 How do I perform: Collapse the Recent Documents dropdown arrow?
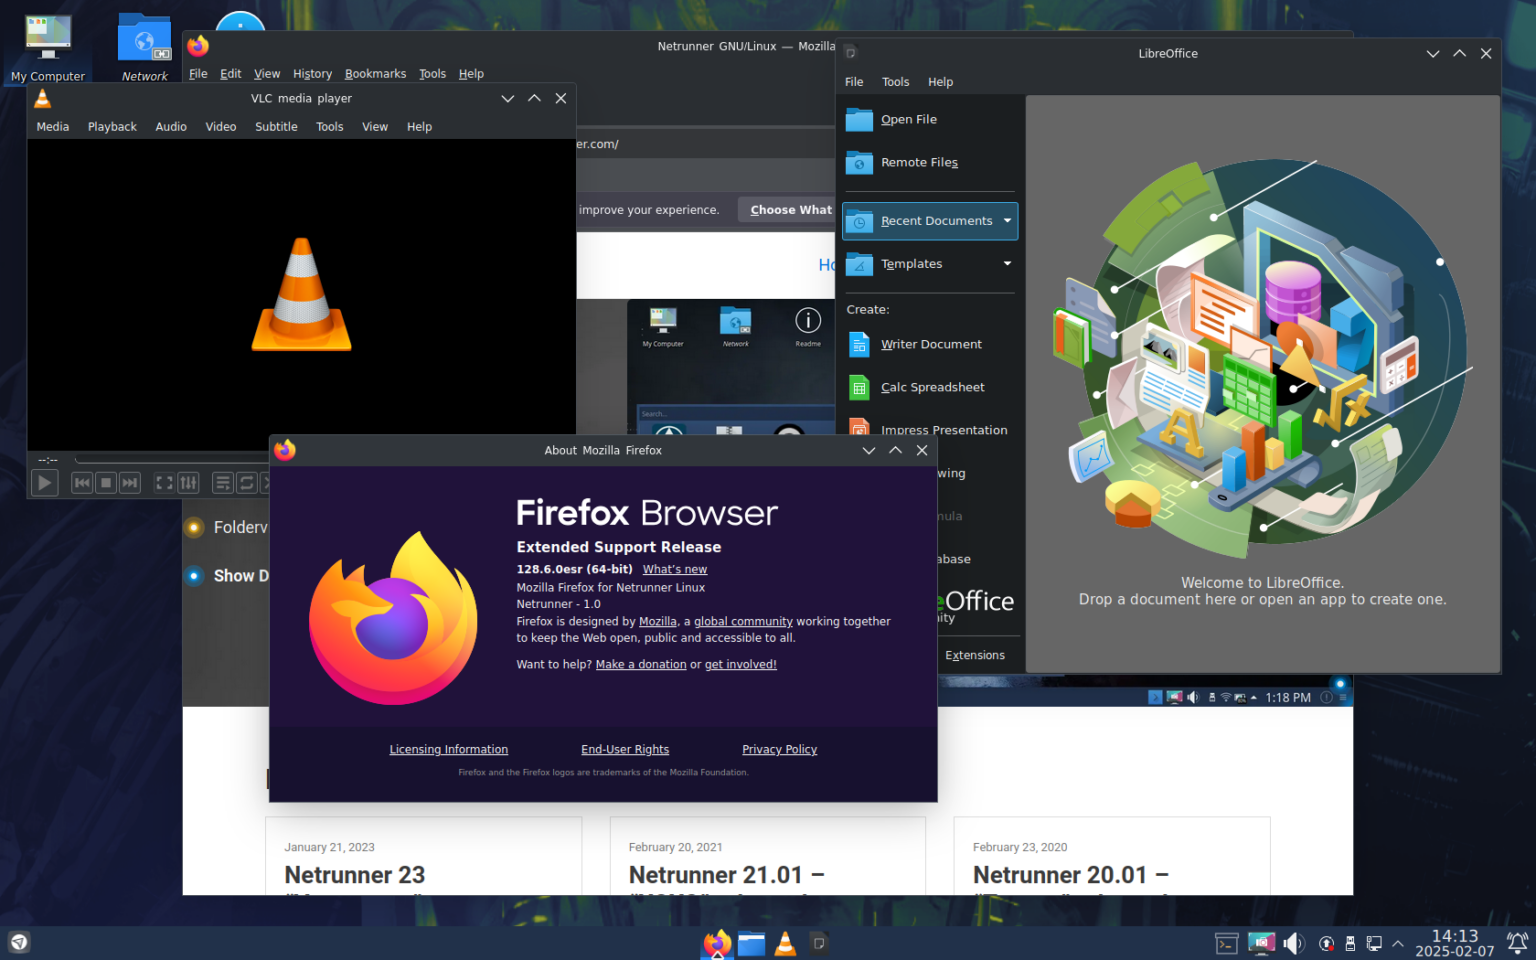pos(1006,221)
